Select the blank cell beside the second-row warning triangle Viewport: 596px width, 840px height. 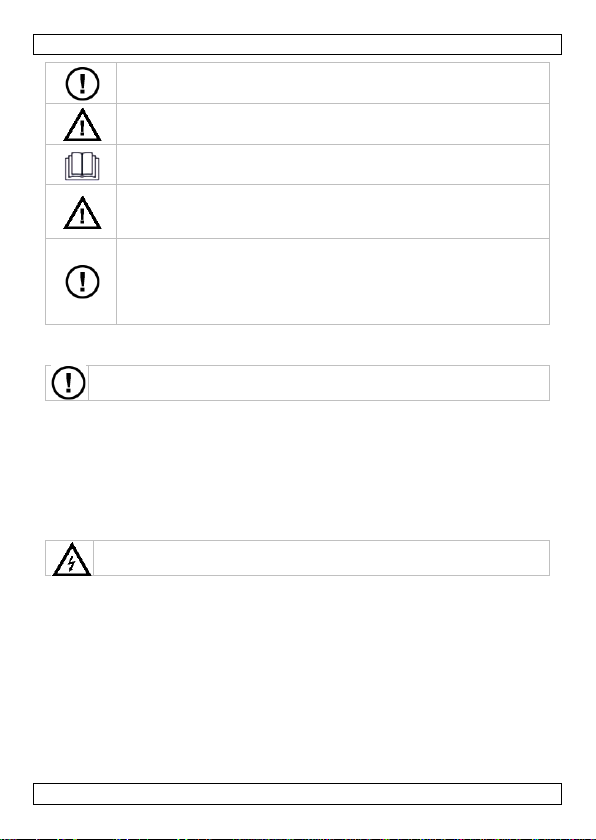(x=333, y=124)
